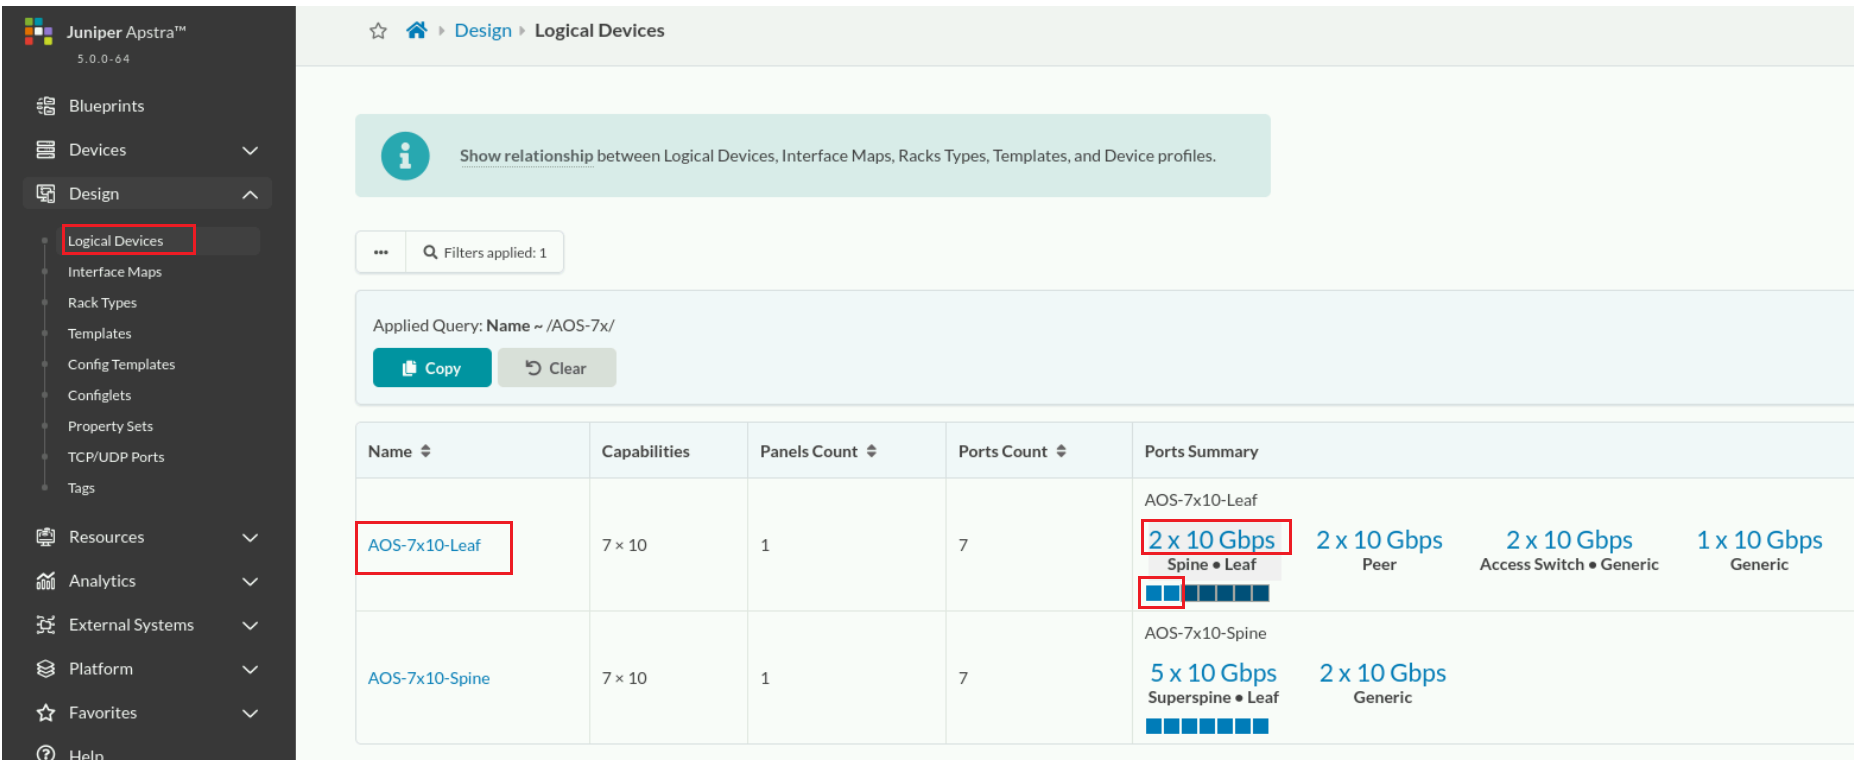1873x760 pixels.
Task: Click last port square in Leaf row
Action: [x=1261, y=593]
